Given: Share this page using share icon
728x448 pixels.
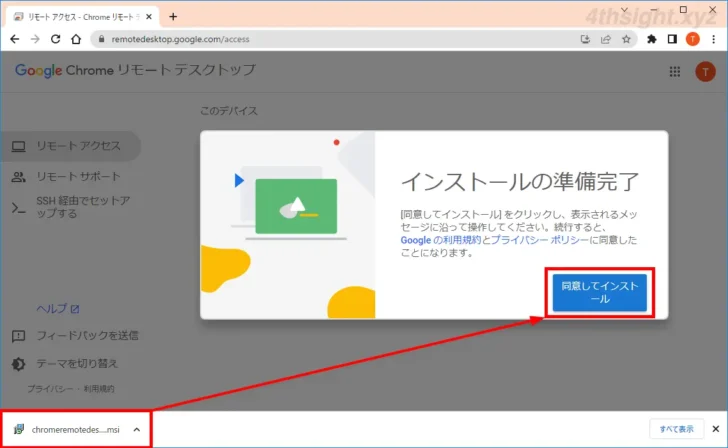Looking at the screenshot, I should pyautogui.click(x=606, y=39).
